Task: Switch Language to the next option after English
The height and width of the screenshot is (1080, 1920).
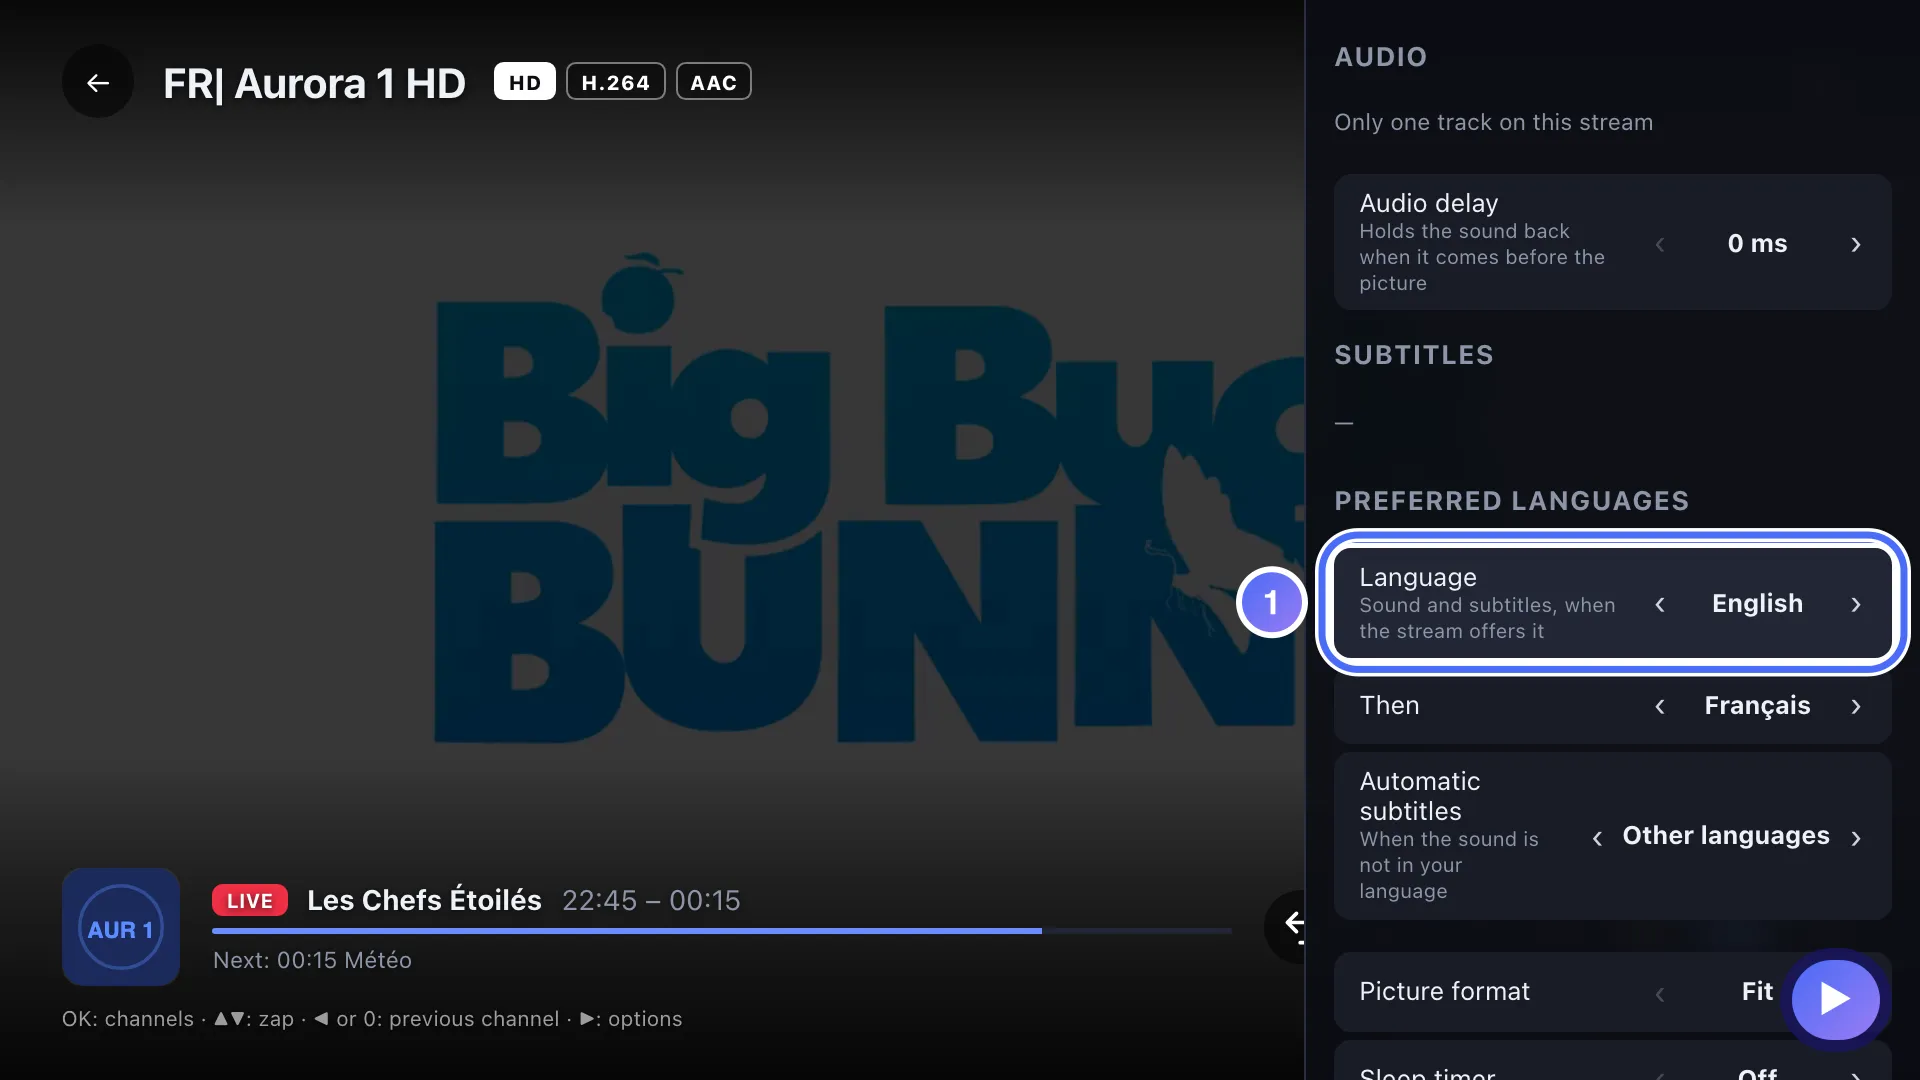Action: 1856,604
